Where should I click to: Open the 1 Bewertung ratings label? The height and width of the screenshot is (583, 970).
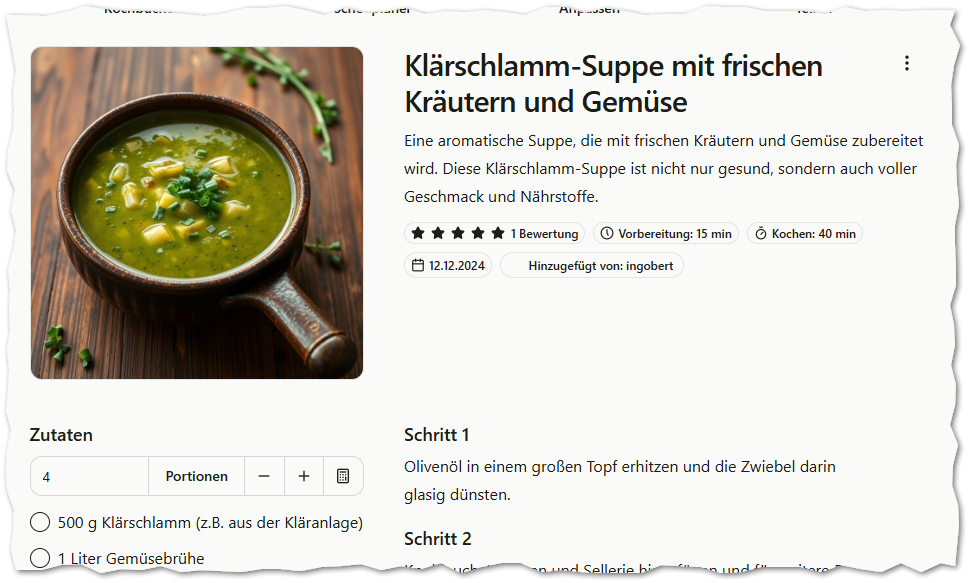click(544, 234)
